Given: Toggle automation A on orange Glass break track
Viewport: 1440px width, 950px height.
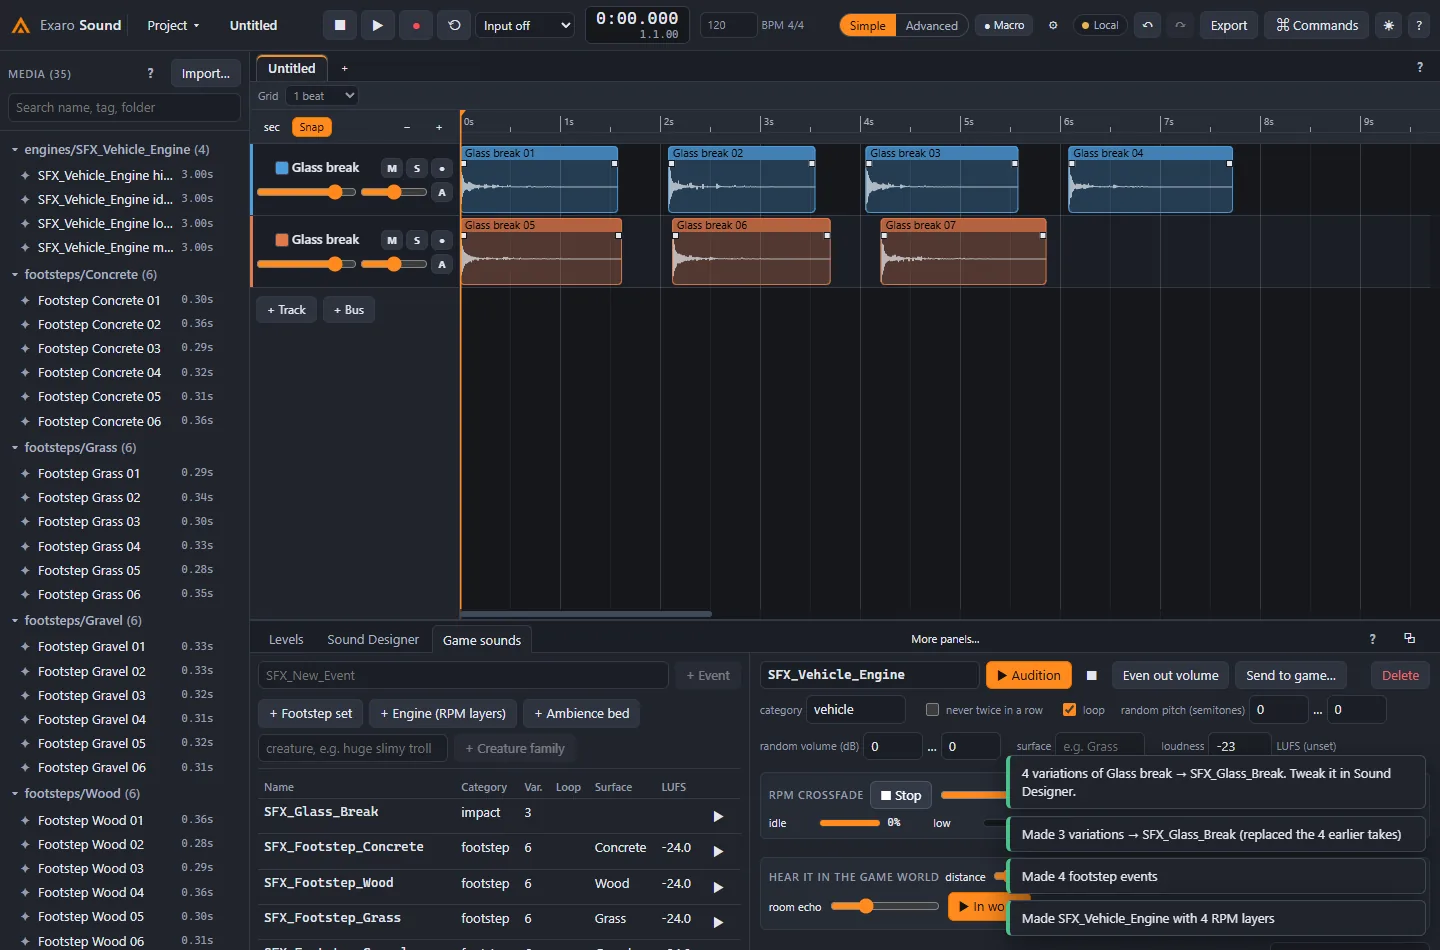Looking at the screenshot, I should tap(442, 264).
